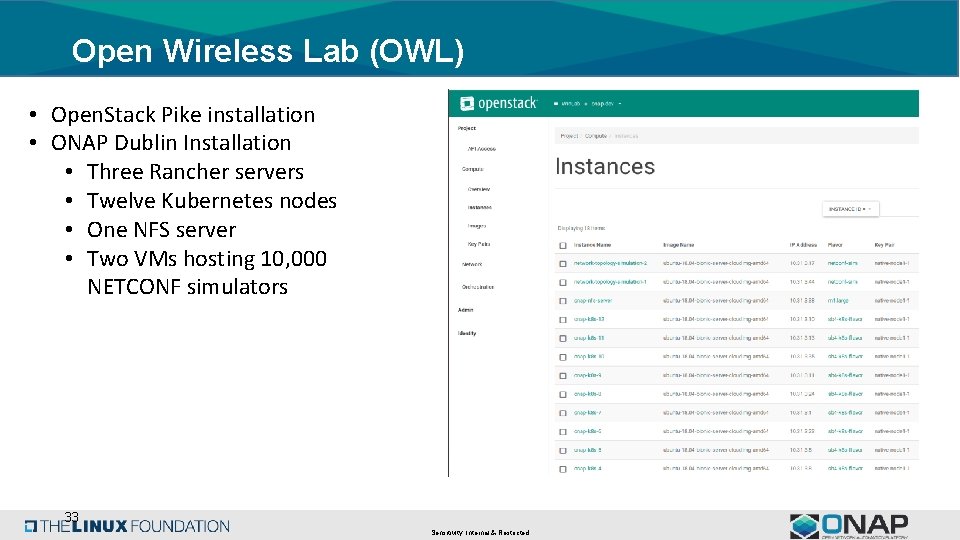Screen dimensions: 960x540
Task: Check the onap-k8s-6 row checkbox
Action: point(563,432)
